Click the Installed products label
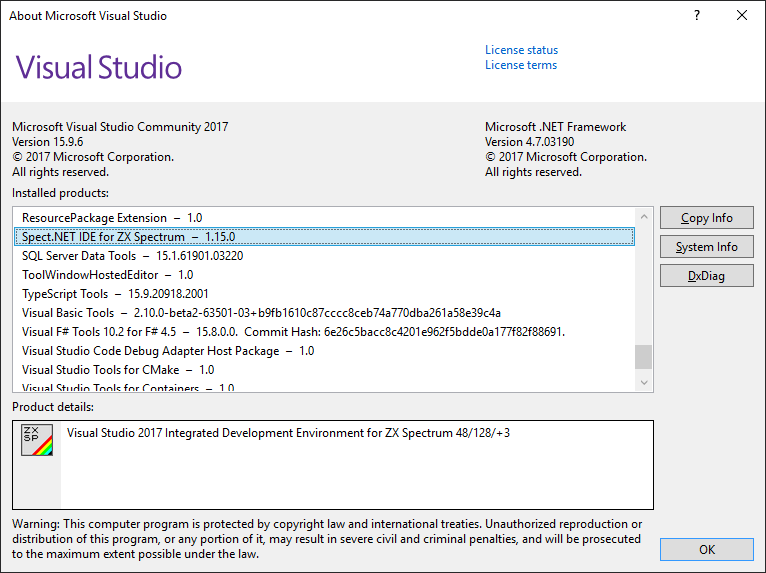Screen dimensions: 766x573 pyautogui.click(x=61, y=193)
